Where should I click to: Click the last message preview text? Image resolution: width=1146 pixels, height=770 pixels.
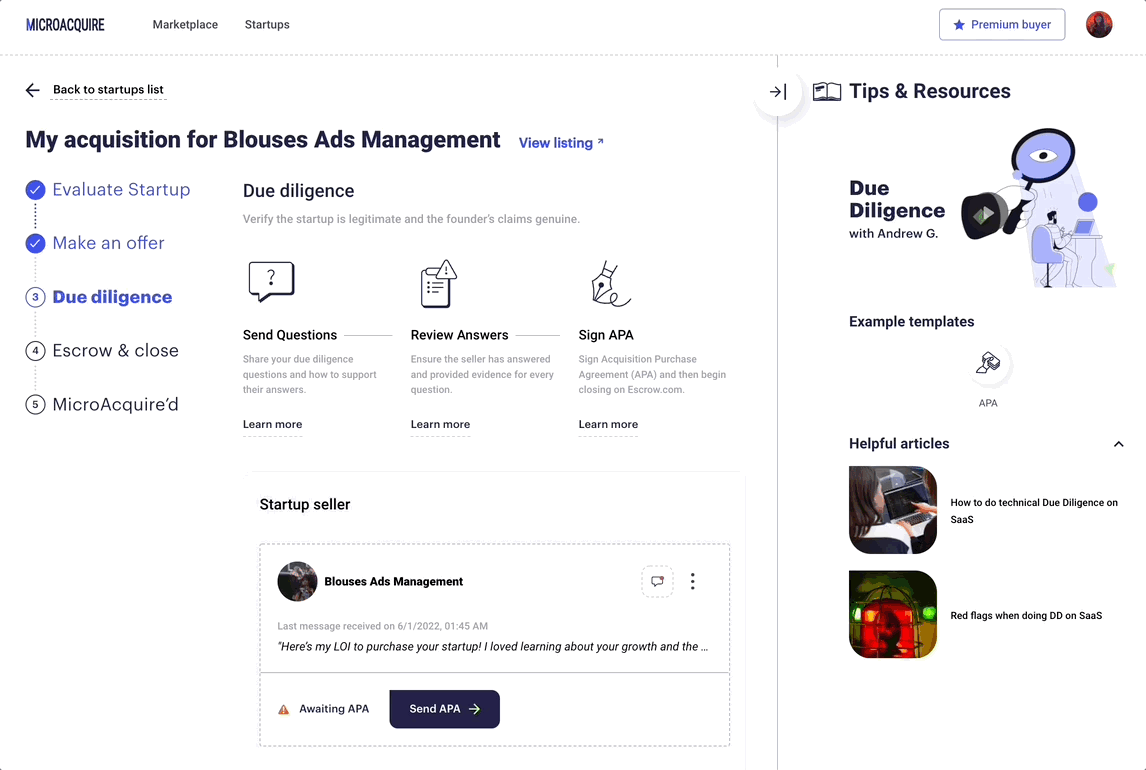[493, 647]
